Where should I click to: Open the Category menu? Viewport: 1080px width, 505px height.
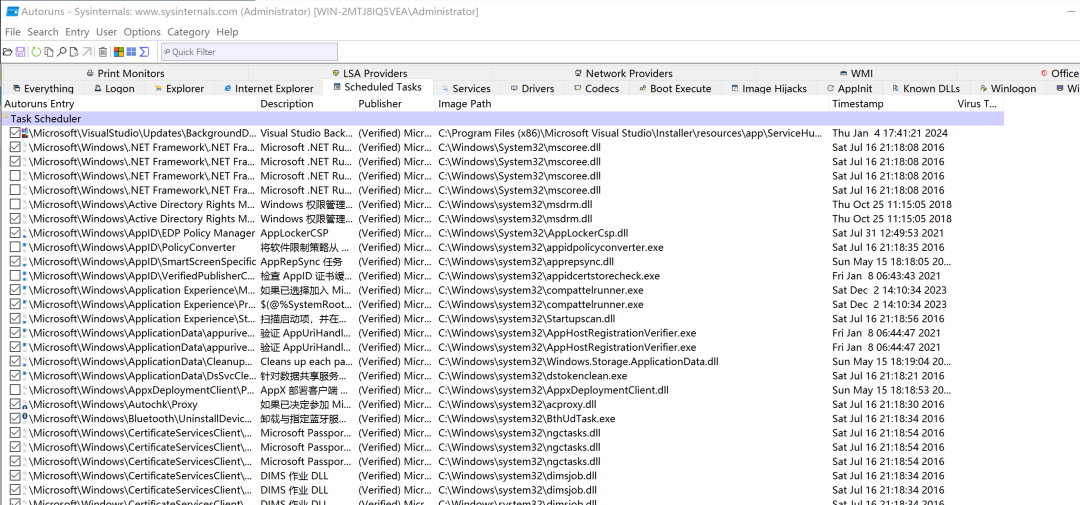click(188, 32)
